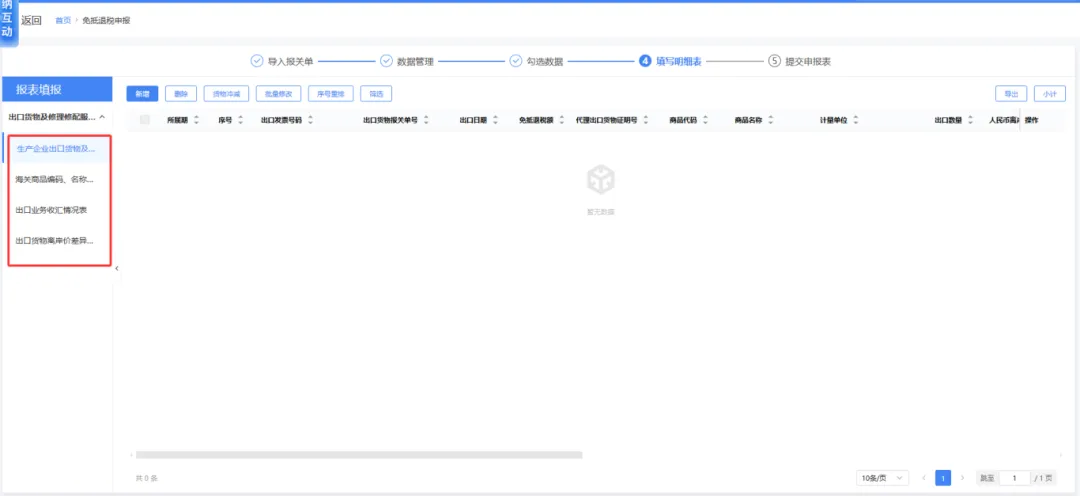
Task: Sort by 代理出口货物证明号 column arrows
Action: (x=645, y=120)
